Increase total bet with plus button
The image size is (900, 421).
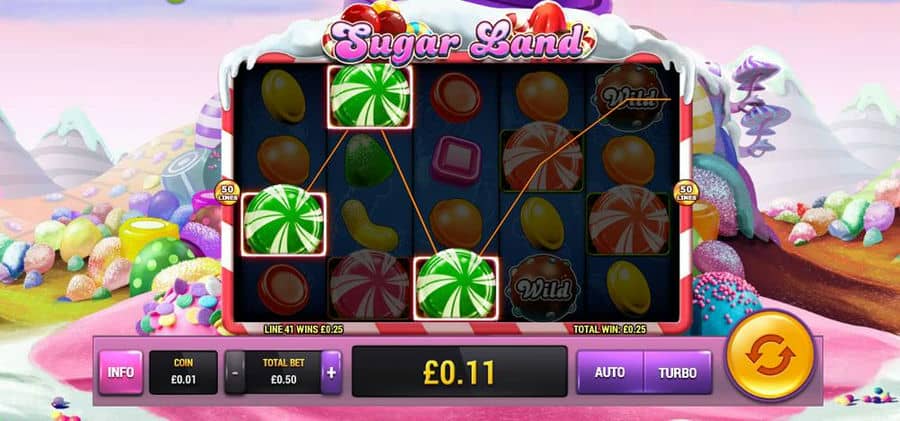(331, 372)
